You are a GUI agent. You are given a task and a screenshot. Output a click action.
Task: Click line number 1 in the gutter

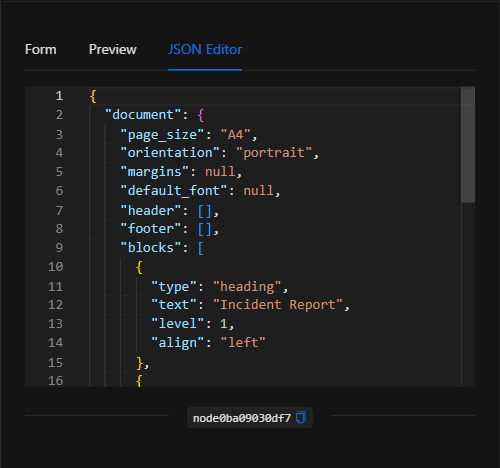click(59, 96)
